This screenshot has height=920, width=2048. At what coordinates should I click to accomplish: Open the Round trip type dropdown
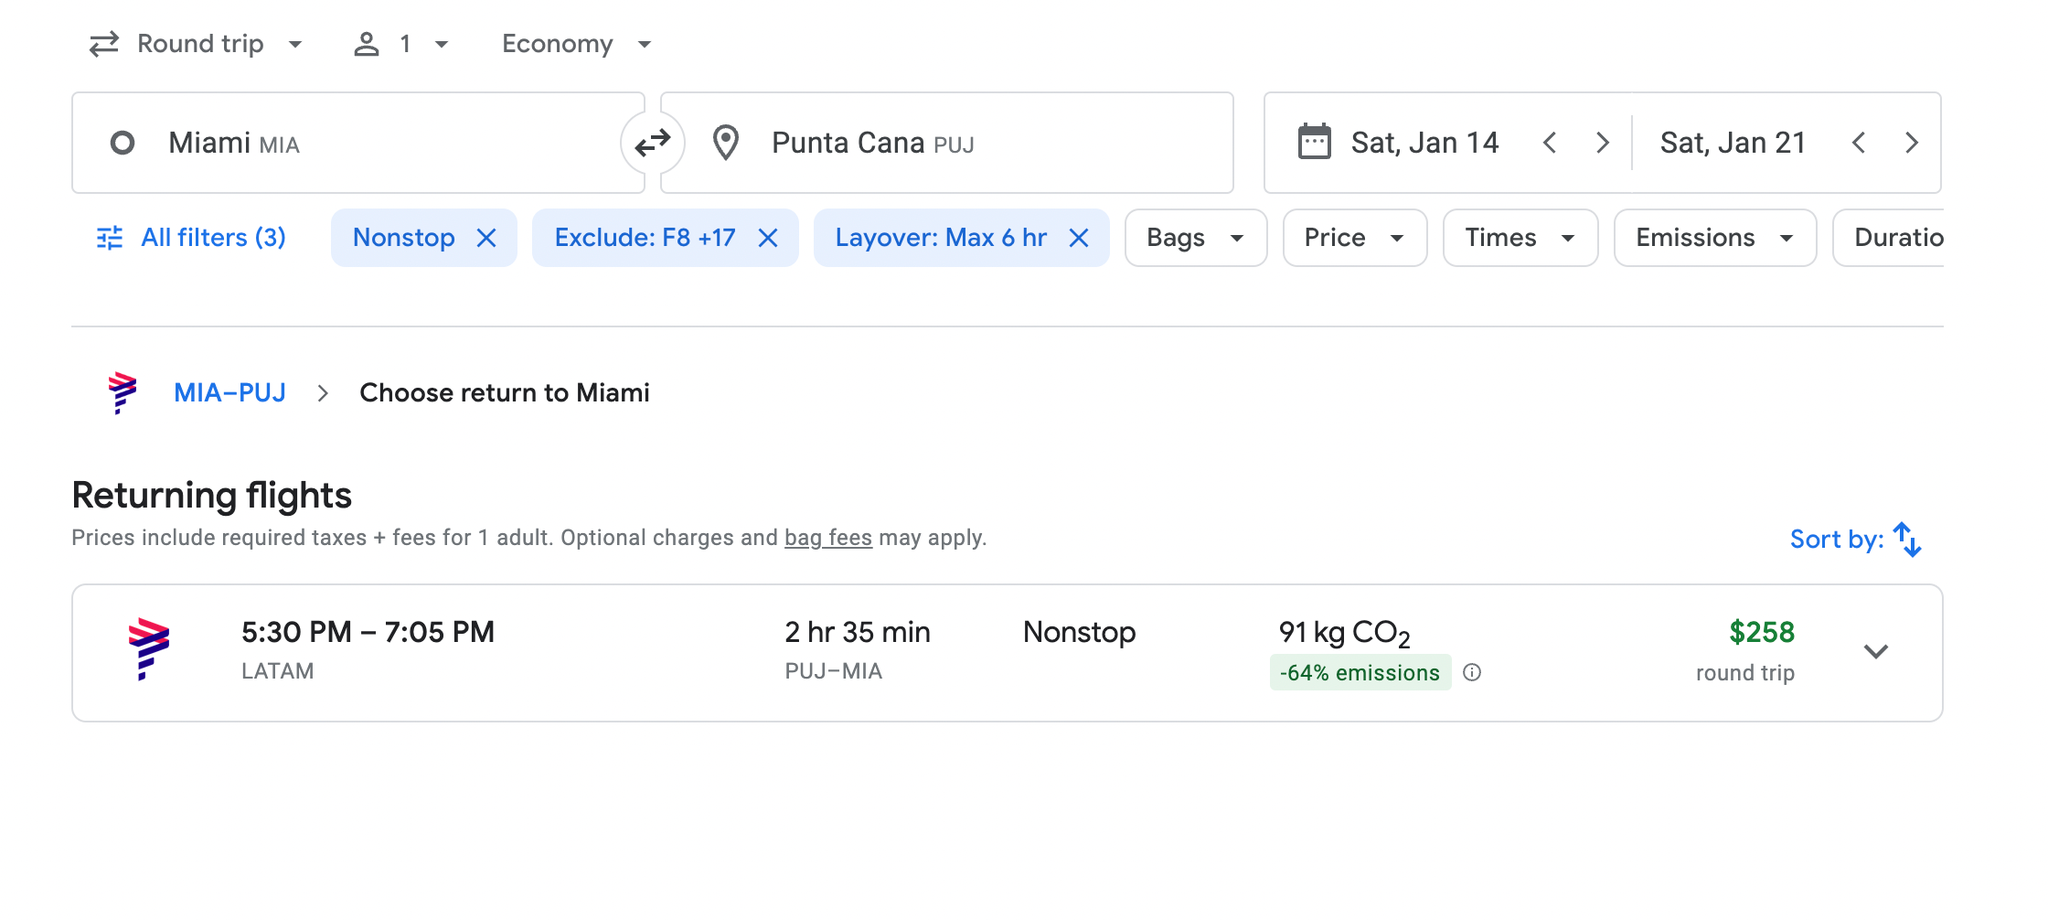tap(196, 44)
